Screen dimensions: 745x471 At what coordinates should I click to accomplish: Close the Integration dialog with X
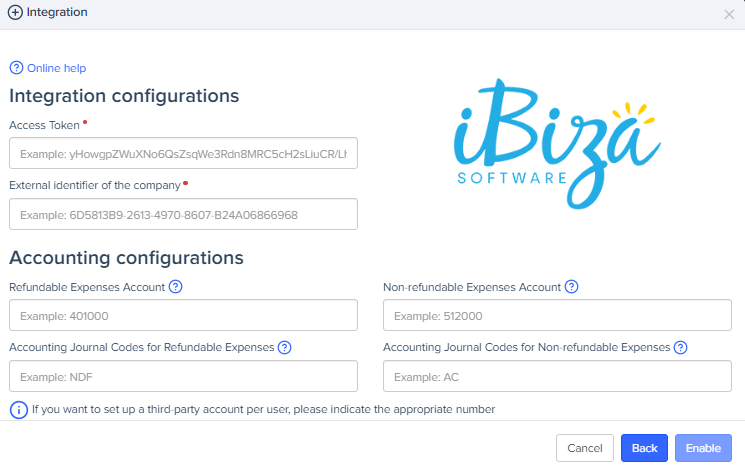[729, 14]
